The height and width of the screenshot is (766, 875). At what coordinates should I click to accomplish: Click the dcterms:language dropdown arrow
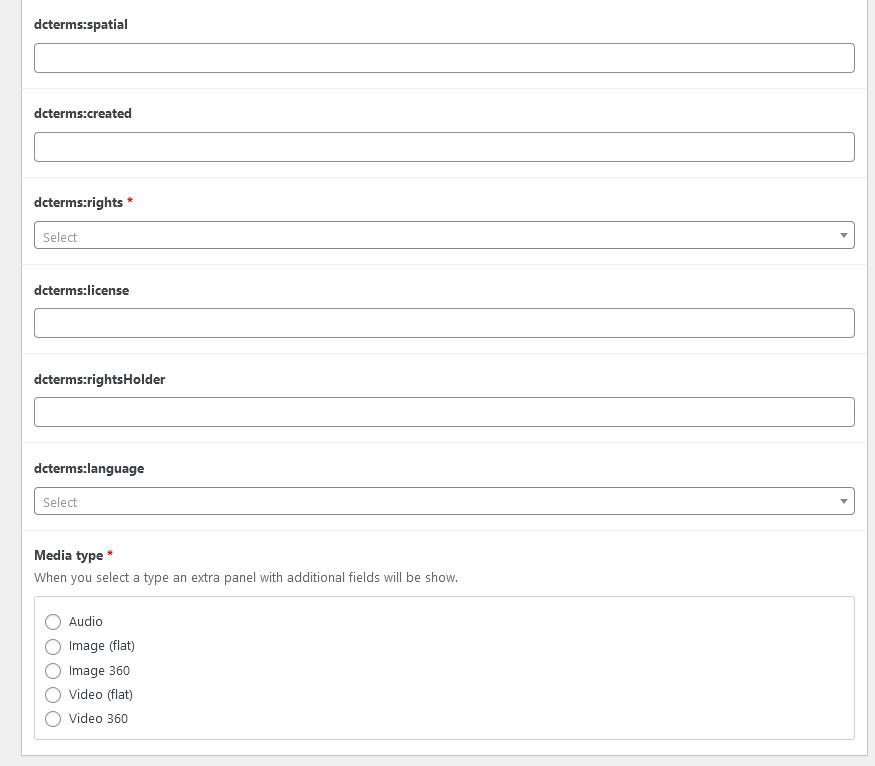tap(844, 502)
